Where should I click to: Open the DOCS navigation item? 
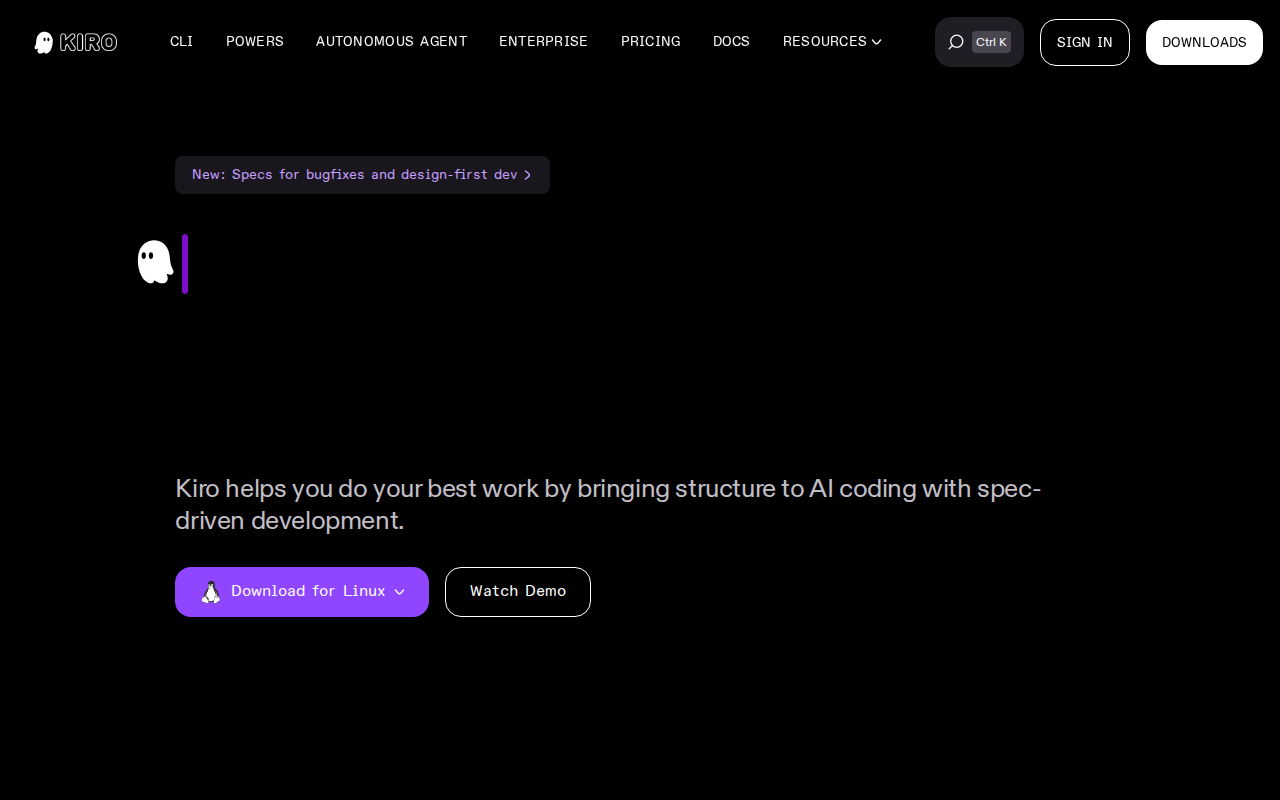(731, 42)
